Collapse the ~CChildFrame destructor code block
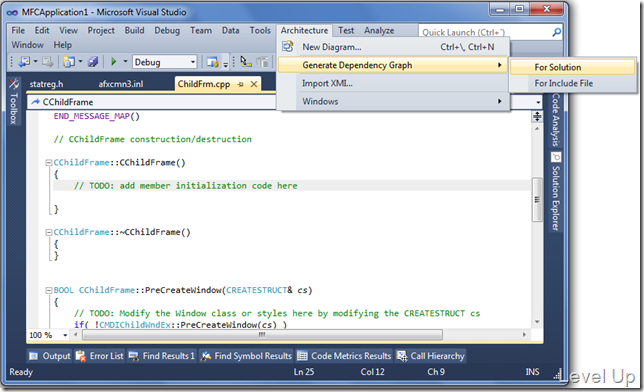644x392 pixels. [x=48, y=233]
